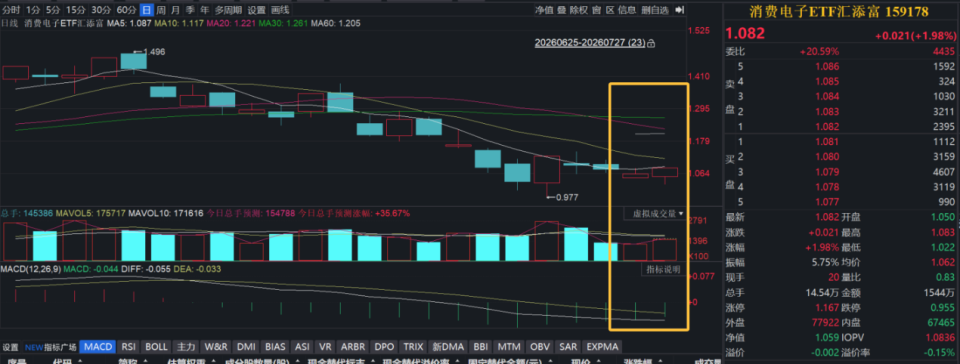
Task: Click 删自选 to remove from watchlist
Action: pos(655,10)
